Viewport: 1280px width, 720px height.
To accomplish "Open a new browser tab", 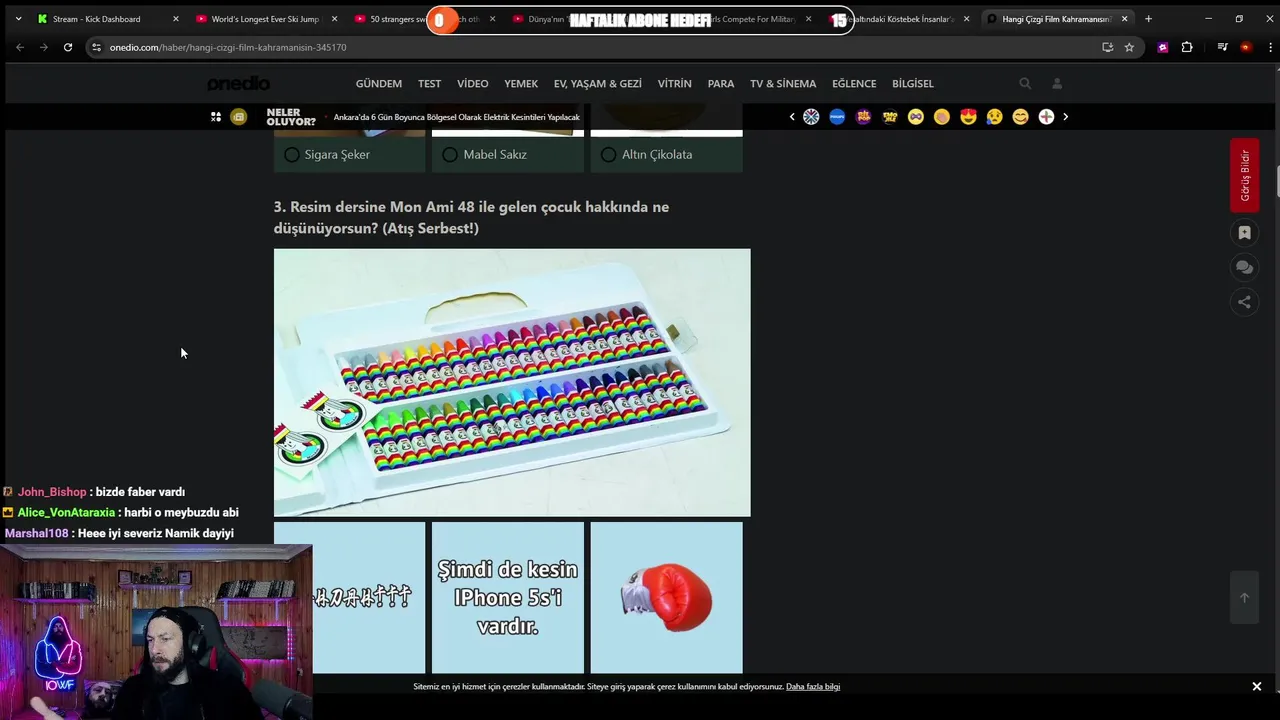I will 1148,19.
